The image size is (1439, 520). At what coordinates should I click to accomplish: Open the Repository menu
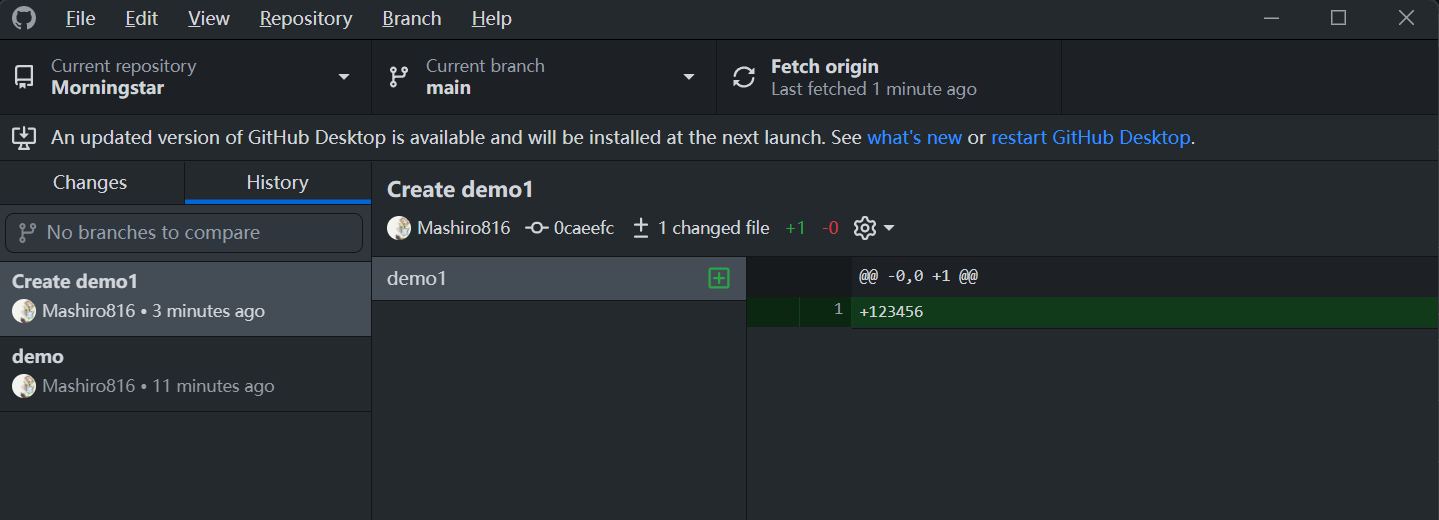(305, 18)
